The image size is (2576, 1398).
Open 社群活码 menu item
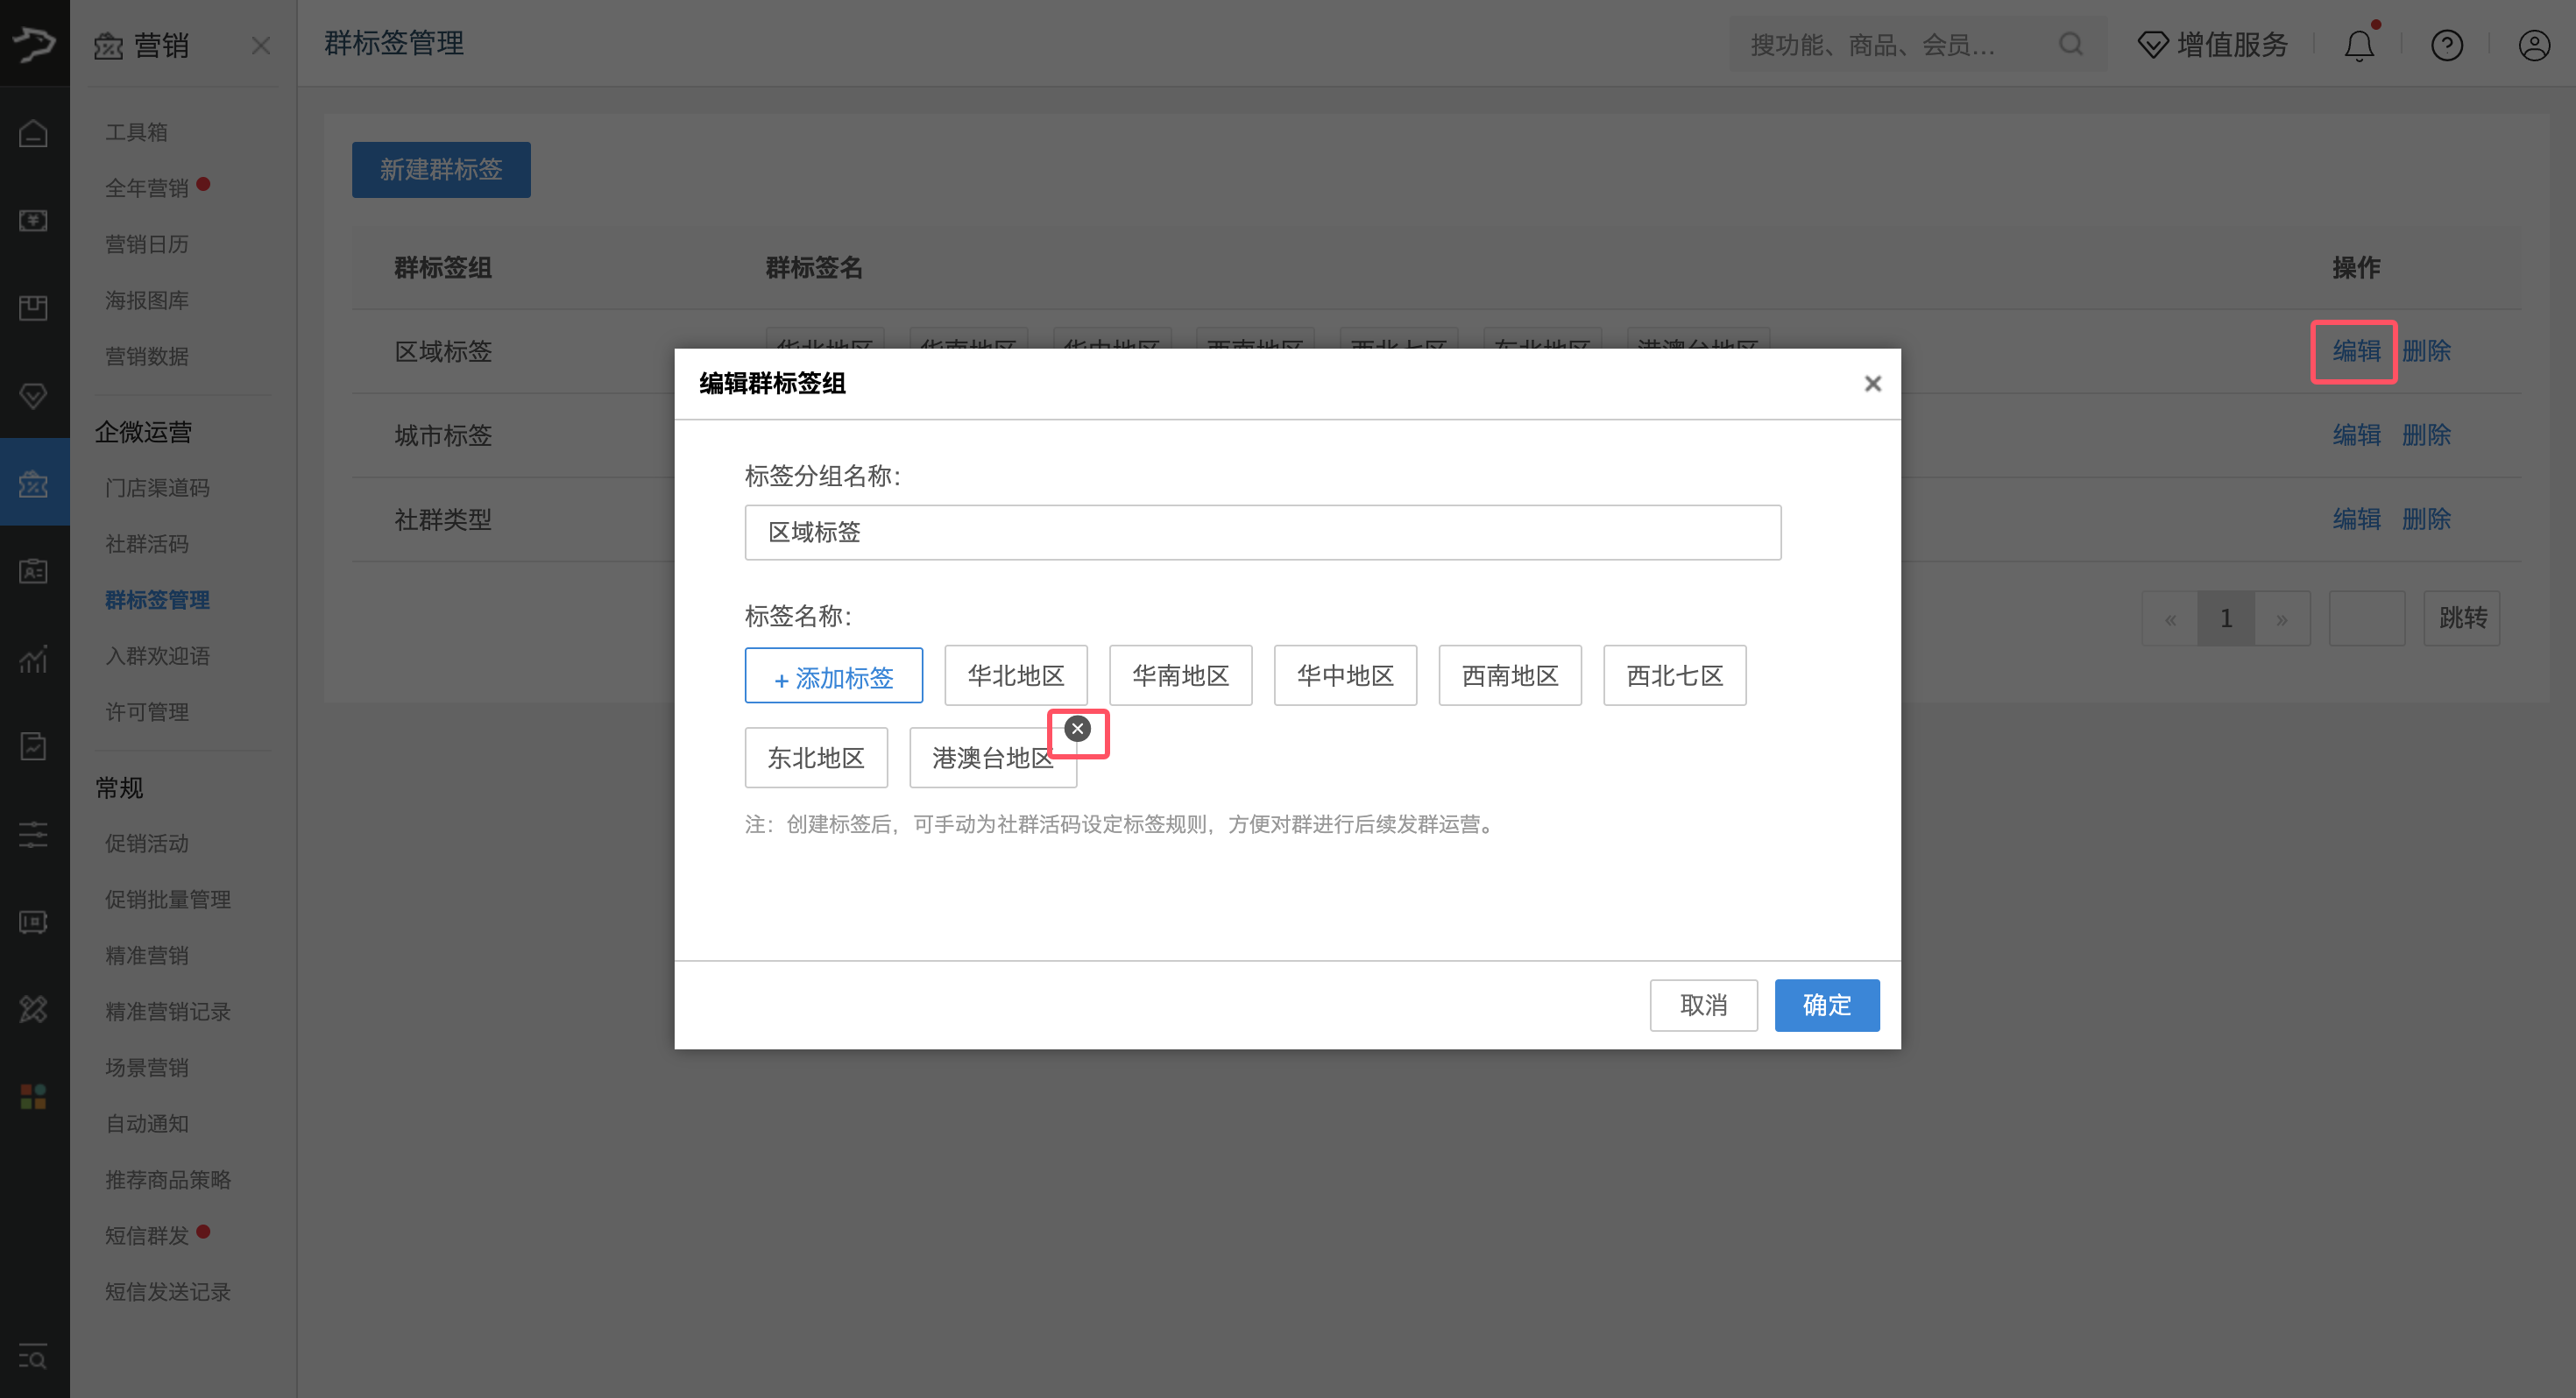point(147,544)
